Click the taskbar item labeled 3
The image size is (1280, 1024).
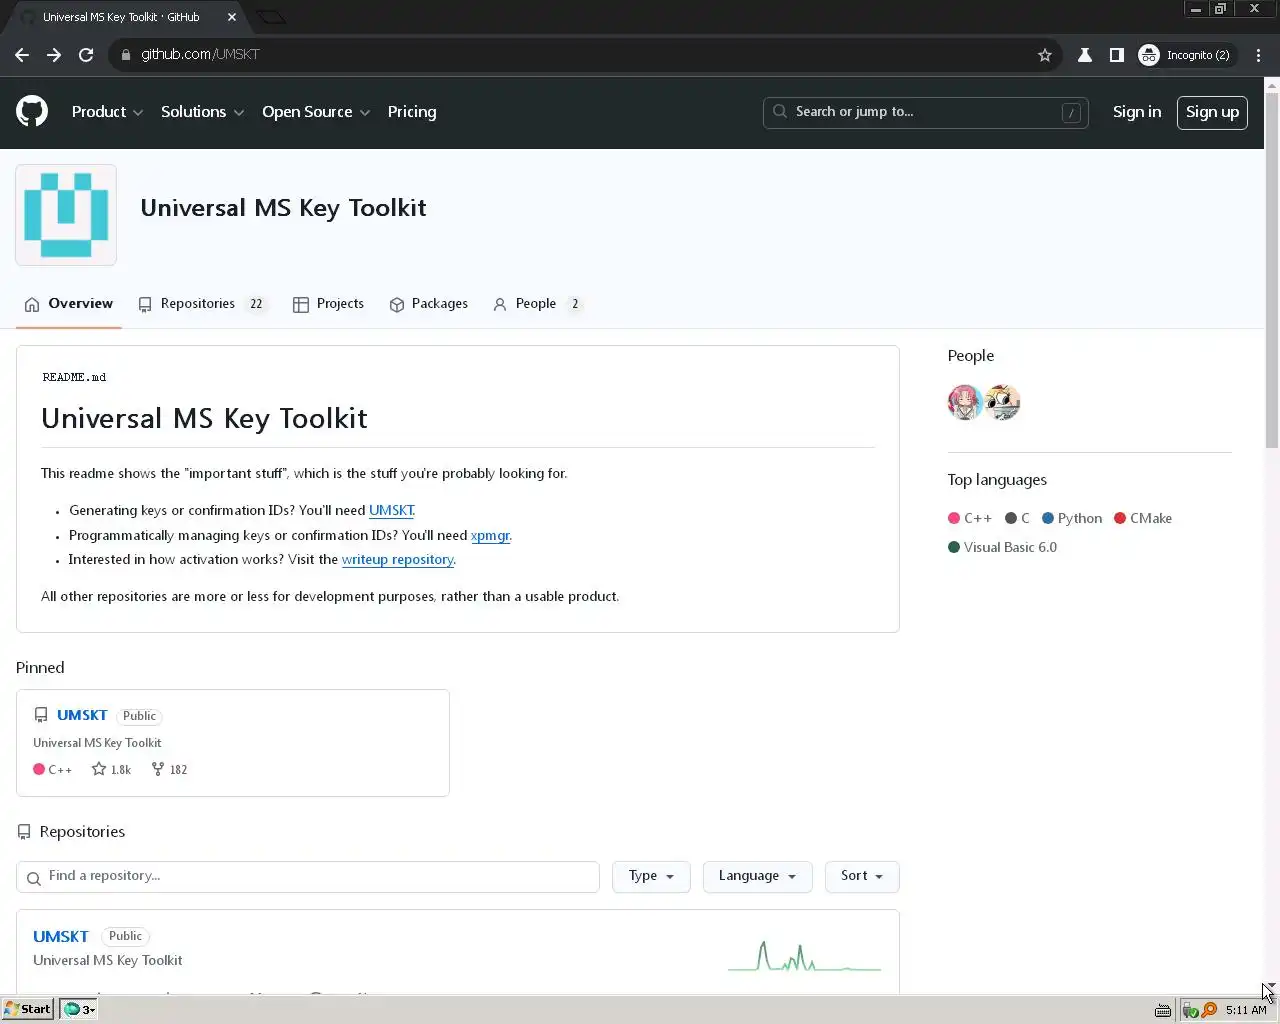click(79, 1009)
